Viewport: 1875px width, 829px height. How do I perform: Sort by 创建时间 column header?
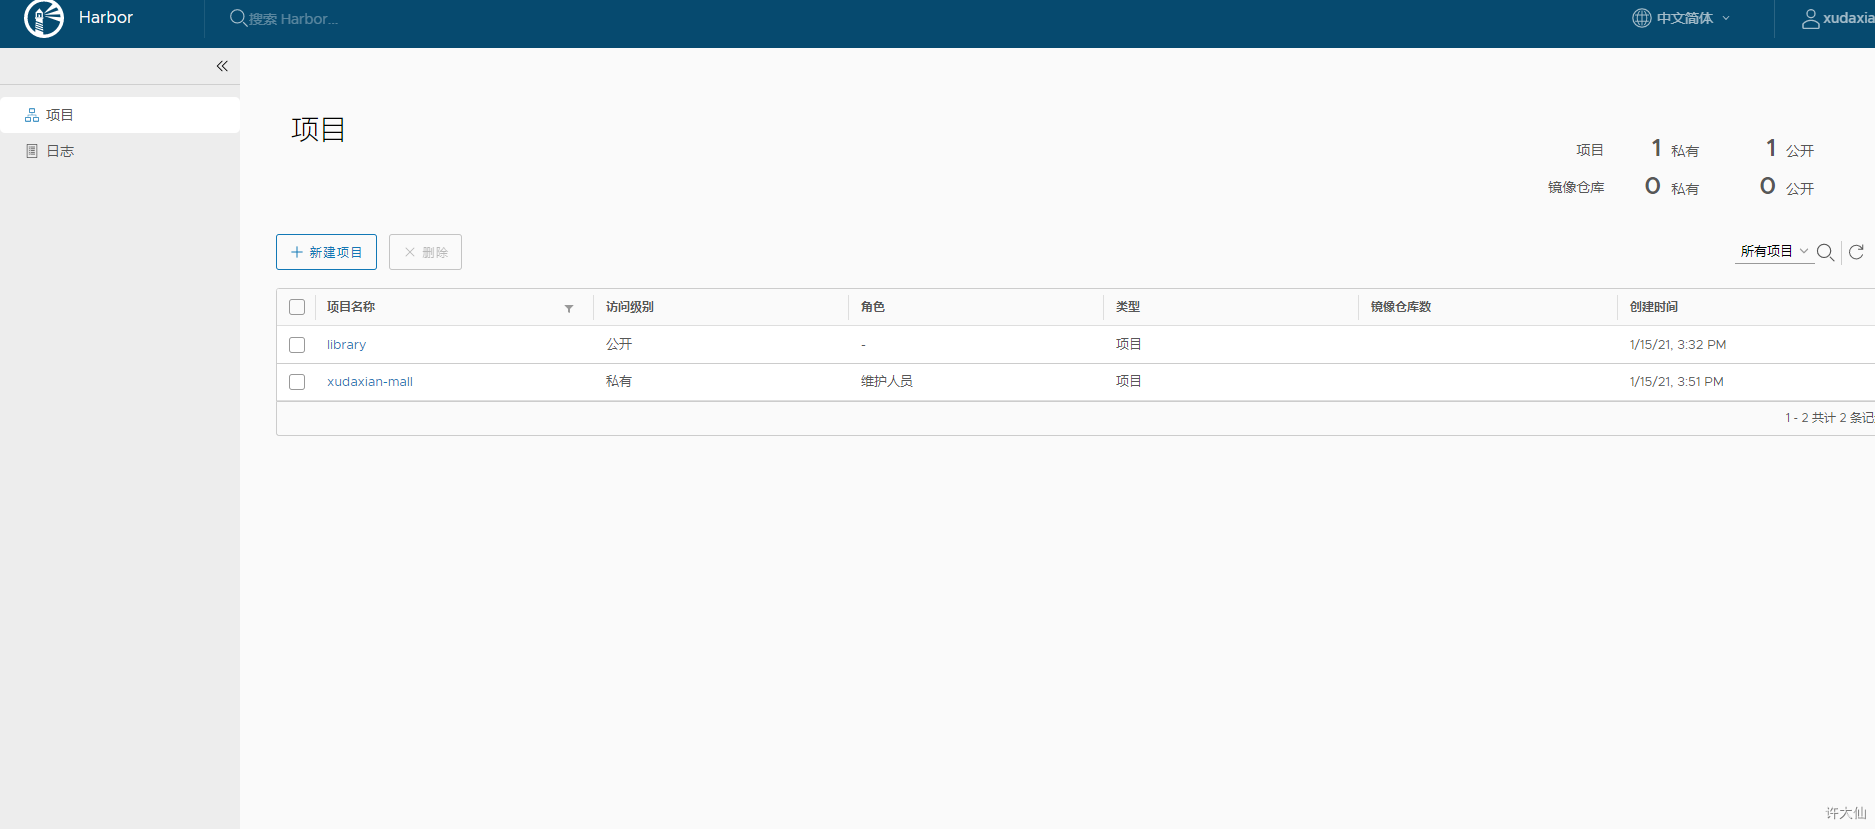(x=1654, y=307)
